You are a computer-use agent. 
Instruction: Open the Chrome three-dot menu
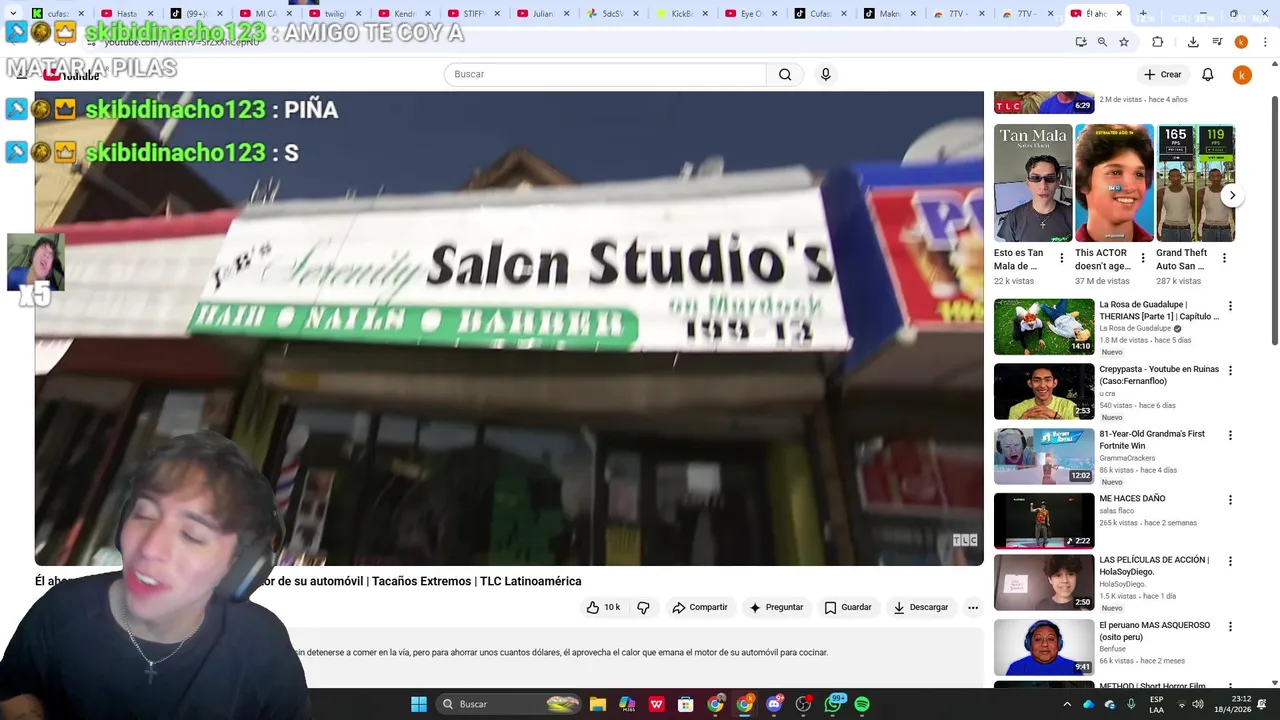click(x=1266, y=42)
